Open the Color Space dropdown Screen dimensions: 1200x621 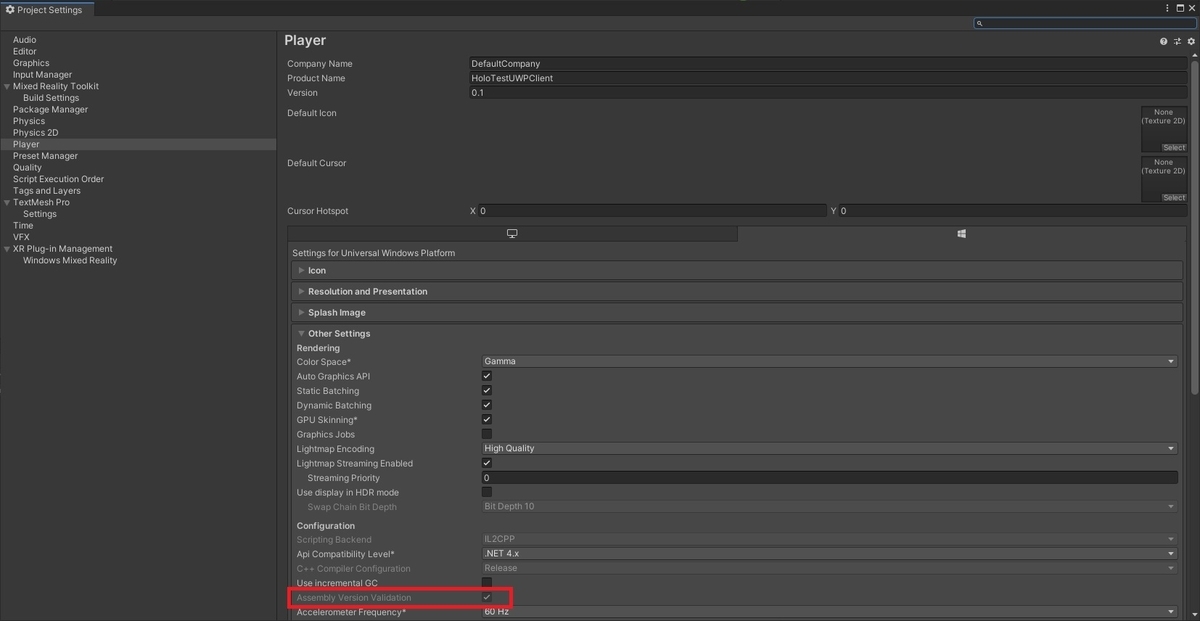[x=829, y=361]
